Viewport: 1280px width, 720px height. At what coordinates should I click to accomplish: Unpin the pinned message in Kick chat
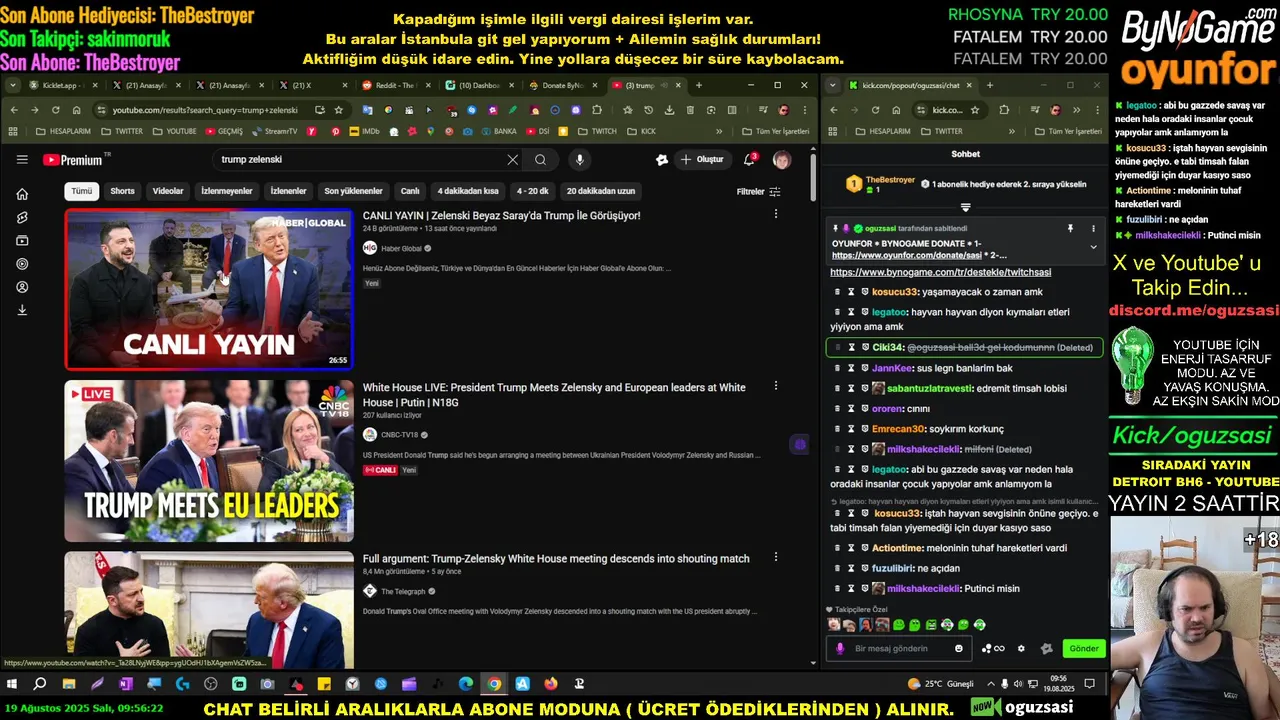coord(1070,229)
